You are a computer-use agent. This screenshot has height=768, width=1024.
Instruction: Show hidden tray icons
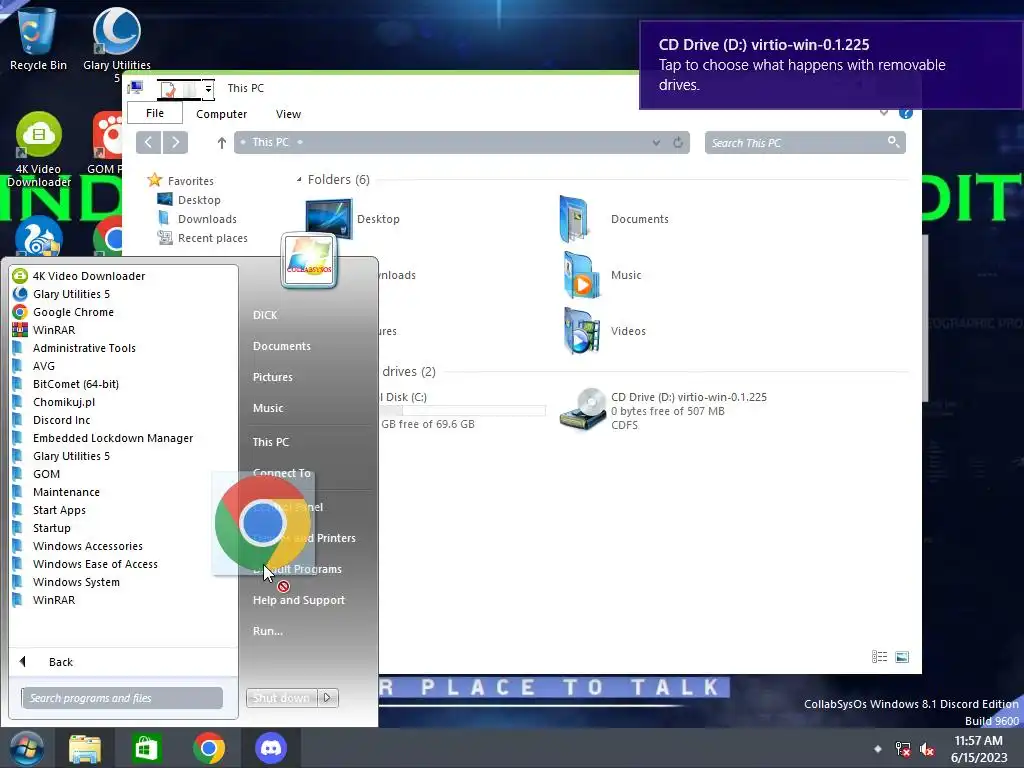click(x=878, y=748)
